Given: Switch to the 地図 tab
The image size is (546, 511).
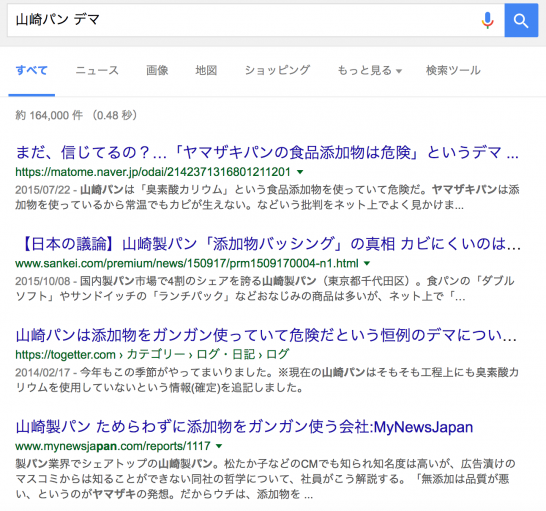Looking at the screenshot, I should click(206, 70).
